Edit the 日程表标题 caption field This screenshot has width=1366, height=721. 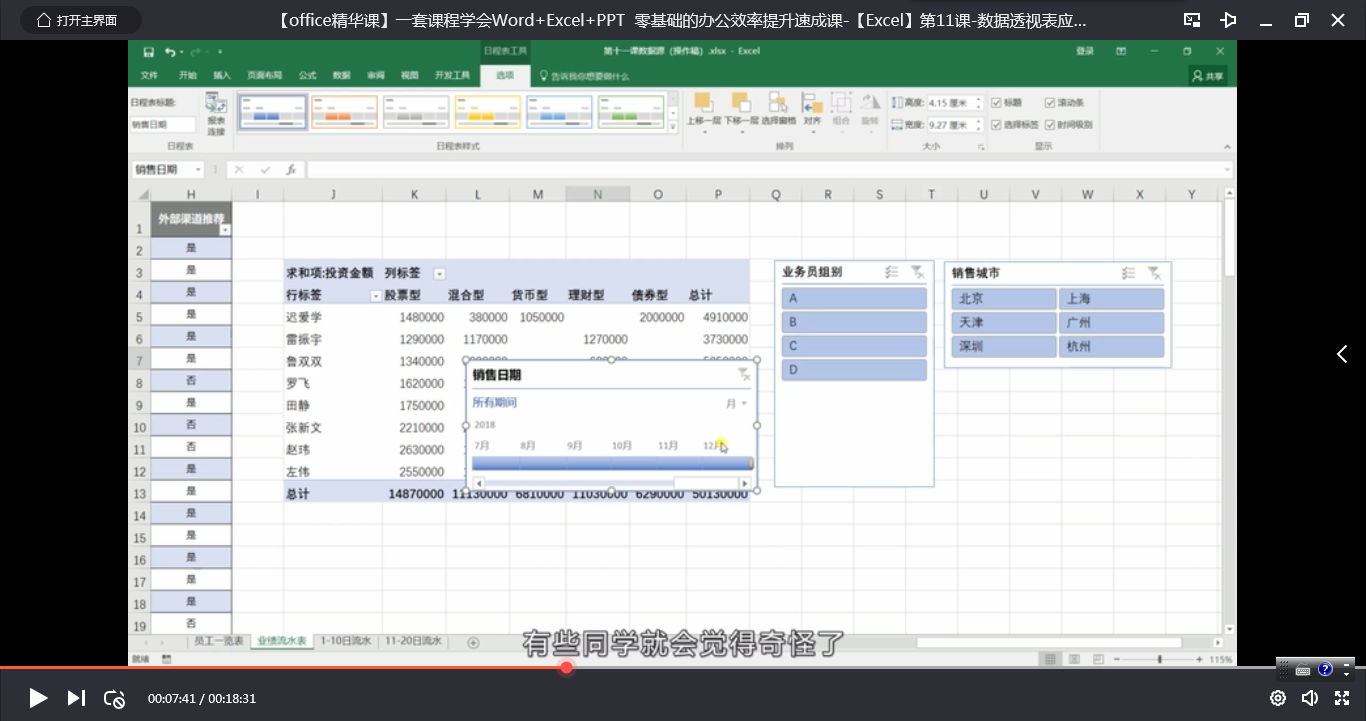[163, 125]
